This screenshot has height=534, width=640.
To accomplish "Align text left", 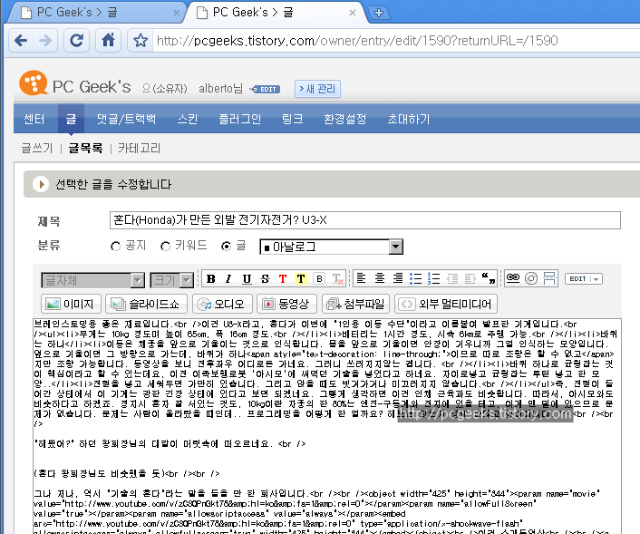I will [361, 278].
